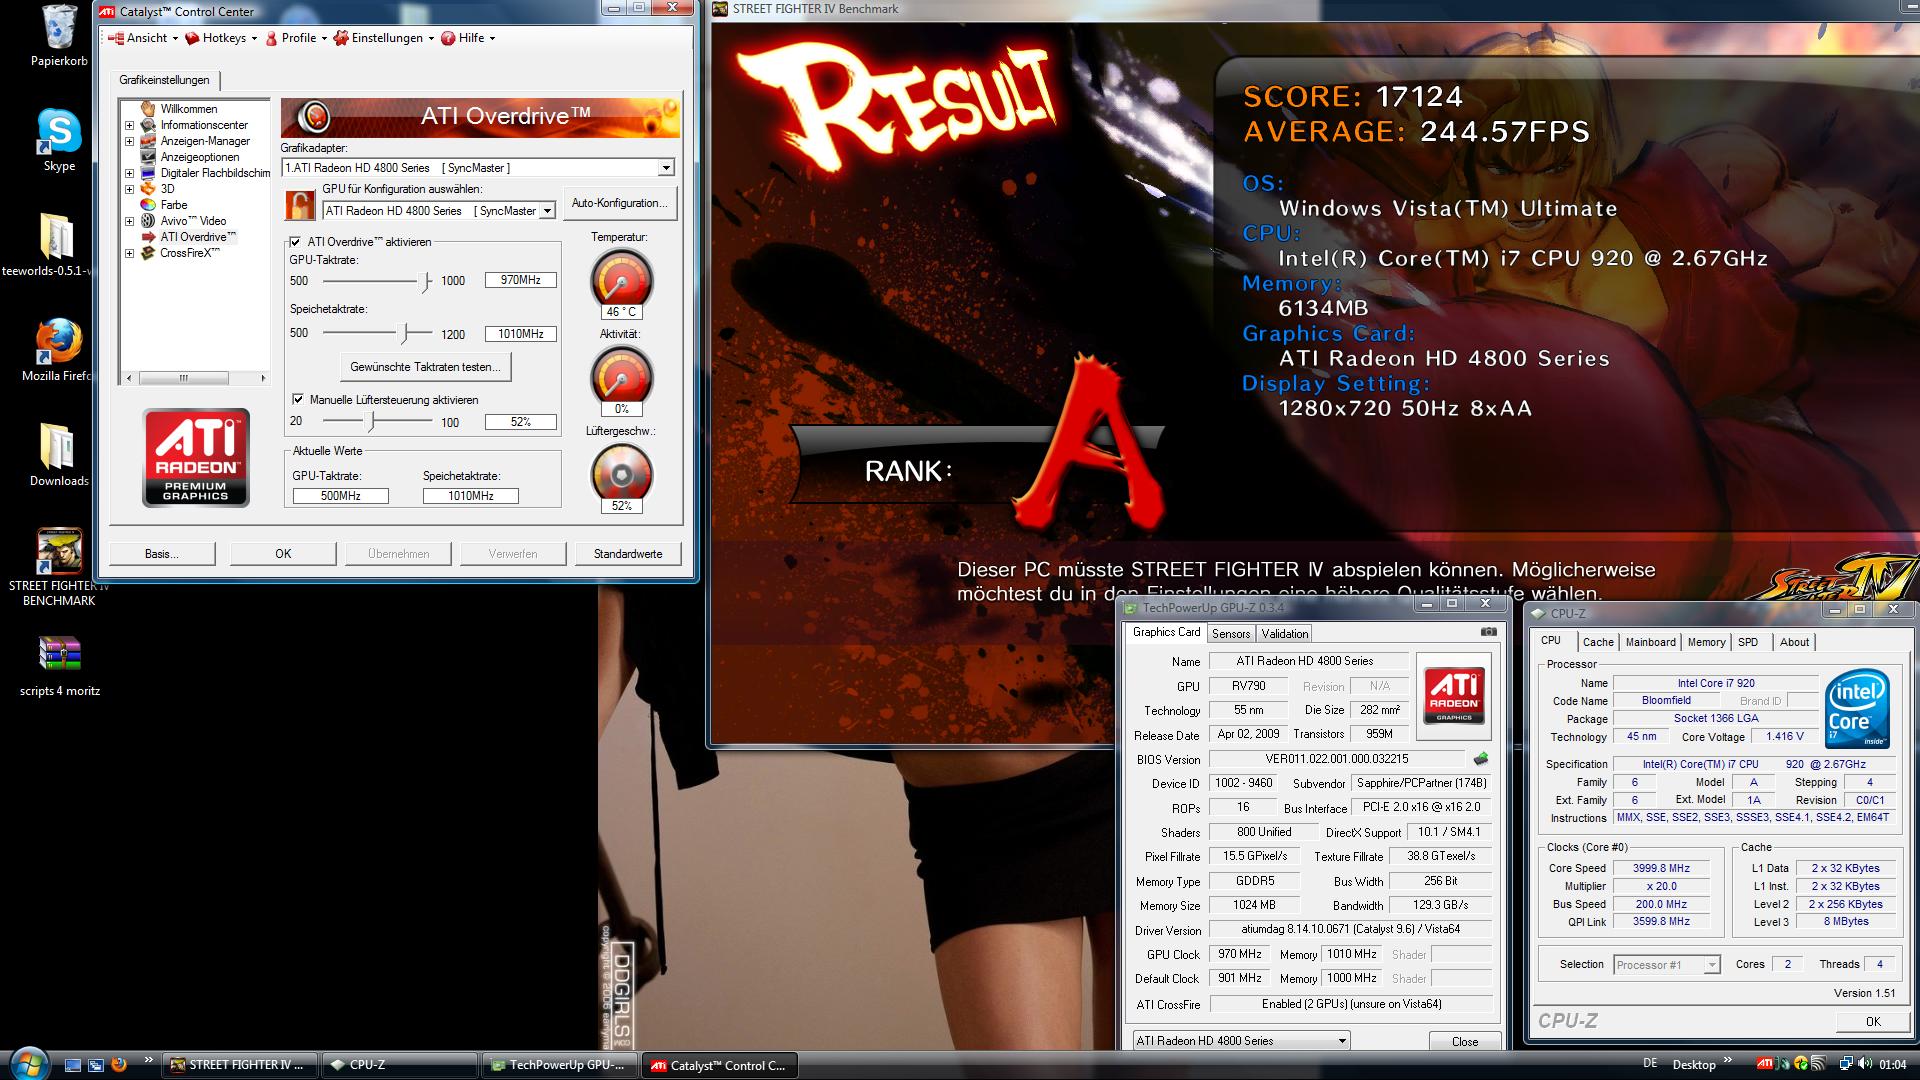1920x1080 pixels.
Task: Open the Hotkeys menu in Catalyst
Action: pos(221,38)
